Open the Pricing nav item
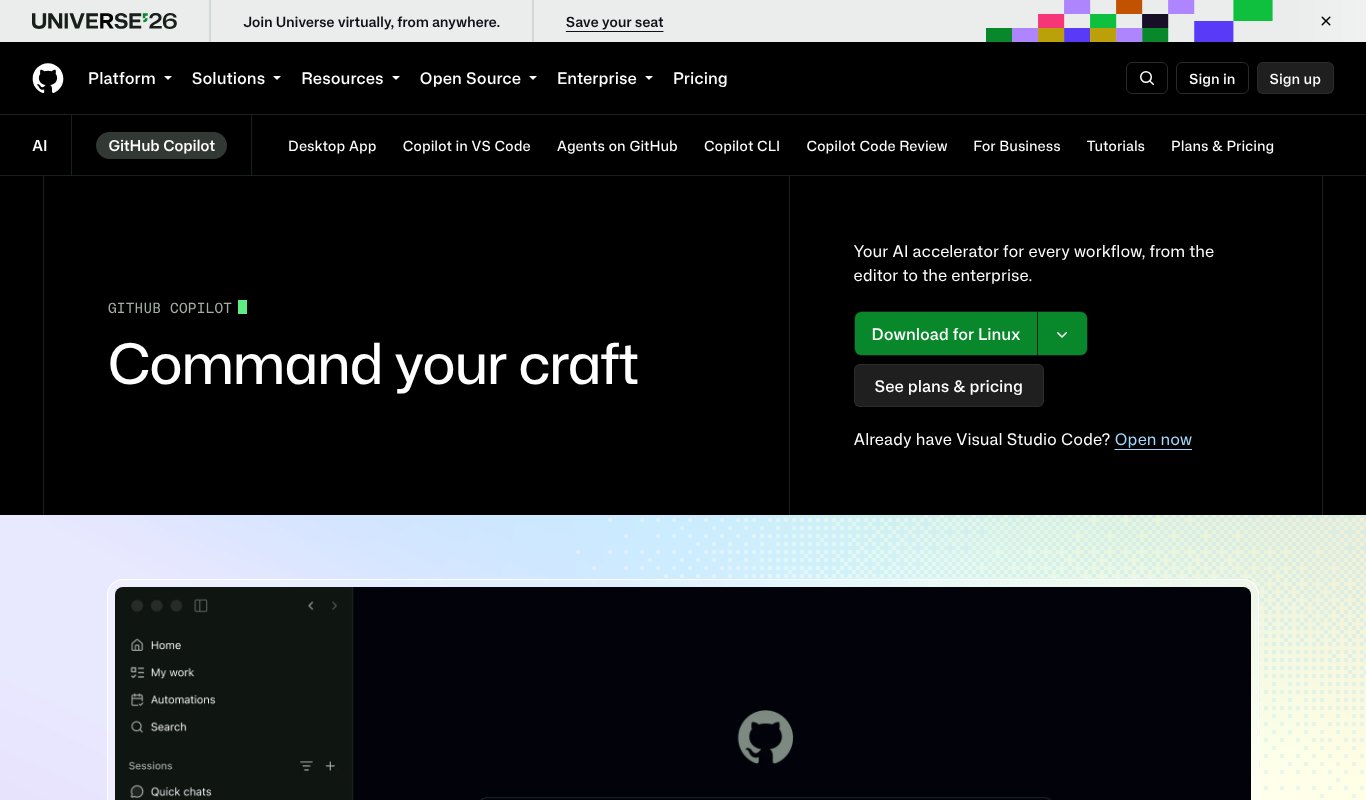Image resolution: width=1366 pixels, height=800 pixels. coord(700,78)
